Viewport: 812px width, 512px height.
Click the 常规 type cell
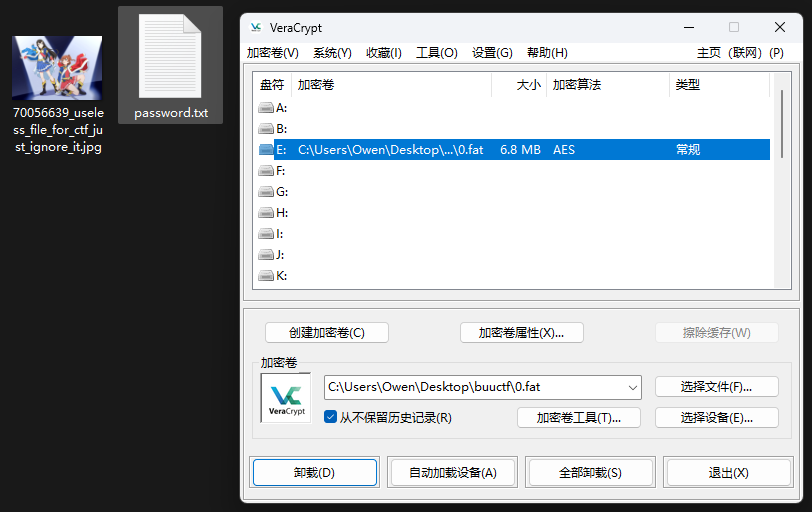tap(688, 150)
